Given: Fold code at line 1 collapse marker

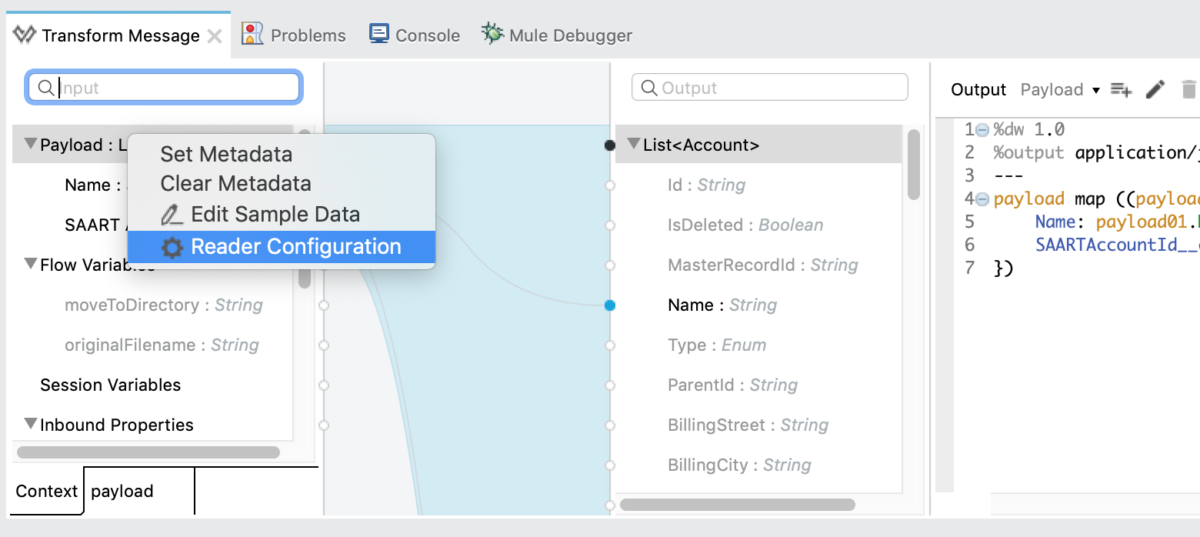Looking at the screenshot, I should pyautogui.click(x=982, y=130).
